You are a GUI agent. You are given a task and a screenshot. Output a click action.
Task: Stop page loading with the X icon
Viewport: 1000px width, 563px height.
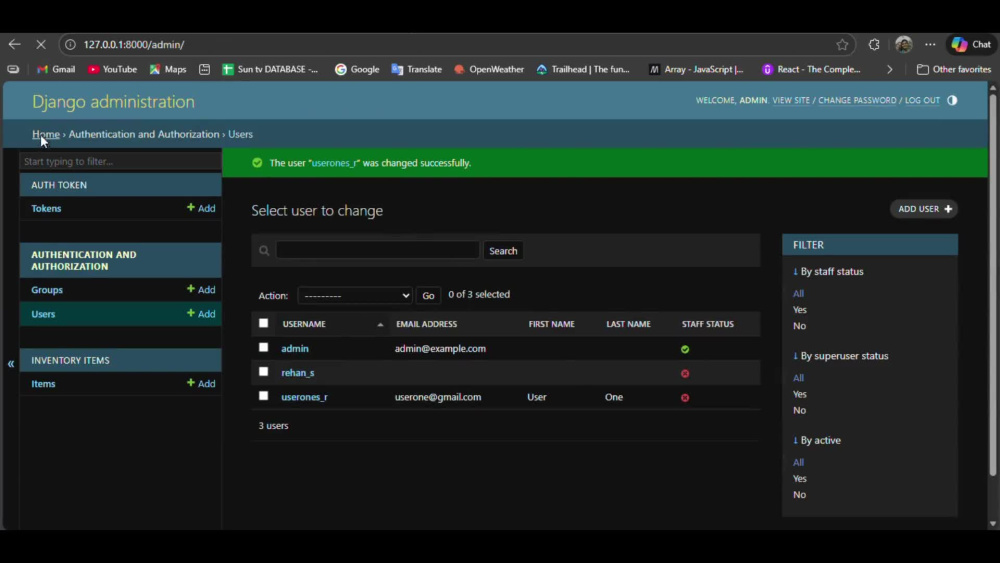(x=41, y=45)
